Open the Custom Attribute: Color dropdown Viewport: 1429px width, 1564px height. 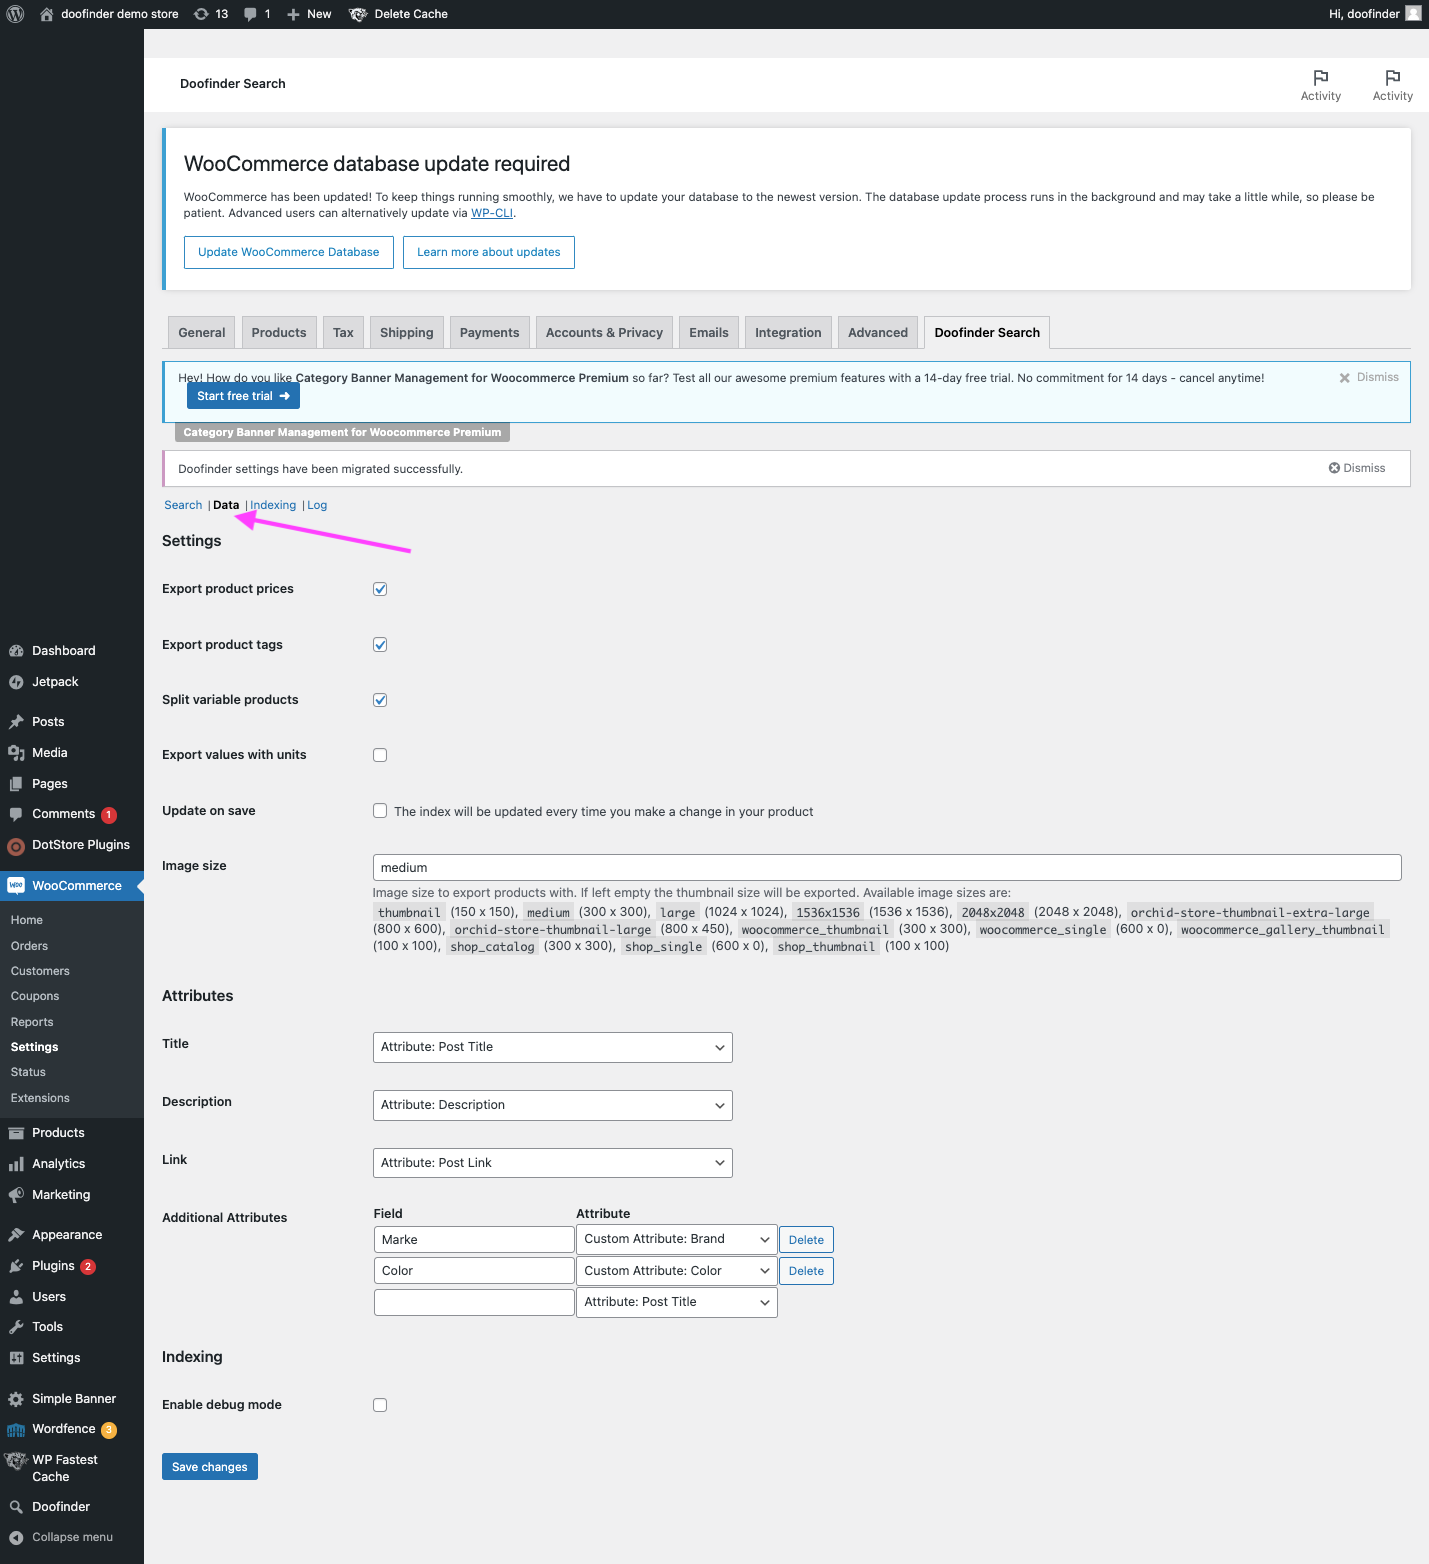[x=677, y=1271]
